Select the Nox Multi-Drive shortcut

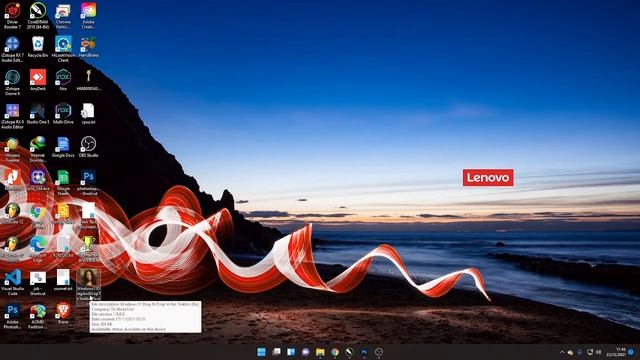pyautogui.click(x=63, y=113)
